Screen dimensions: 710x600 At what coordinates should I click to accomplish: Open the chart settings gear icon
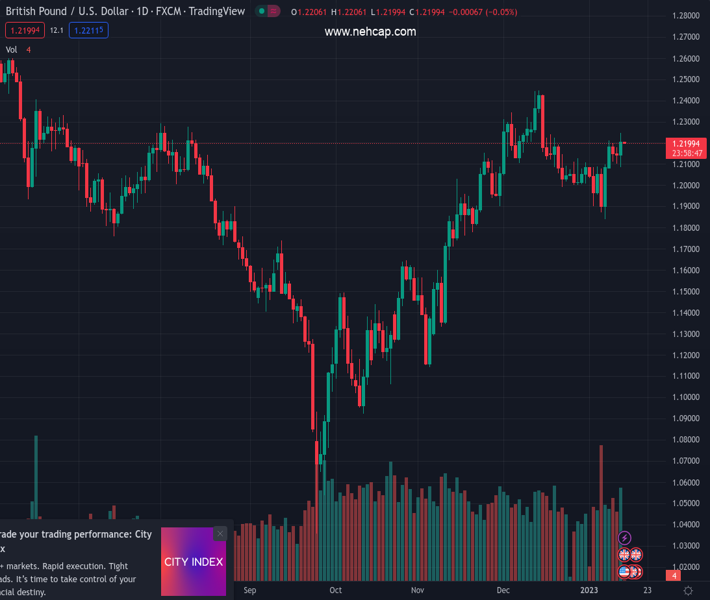click(x=688, y=591)
